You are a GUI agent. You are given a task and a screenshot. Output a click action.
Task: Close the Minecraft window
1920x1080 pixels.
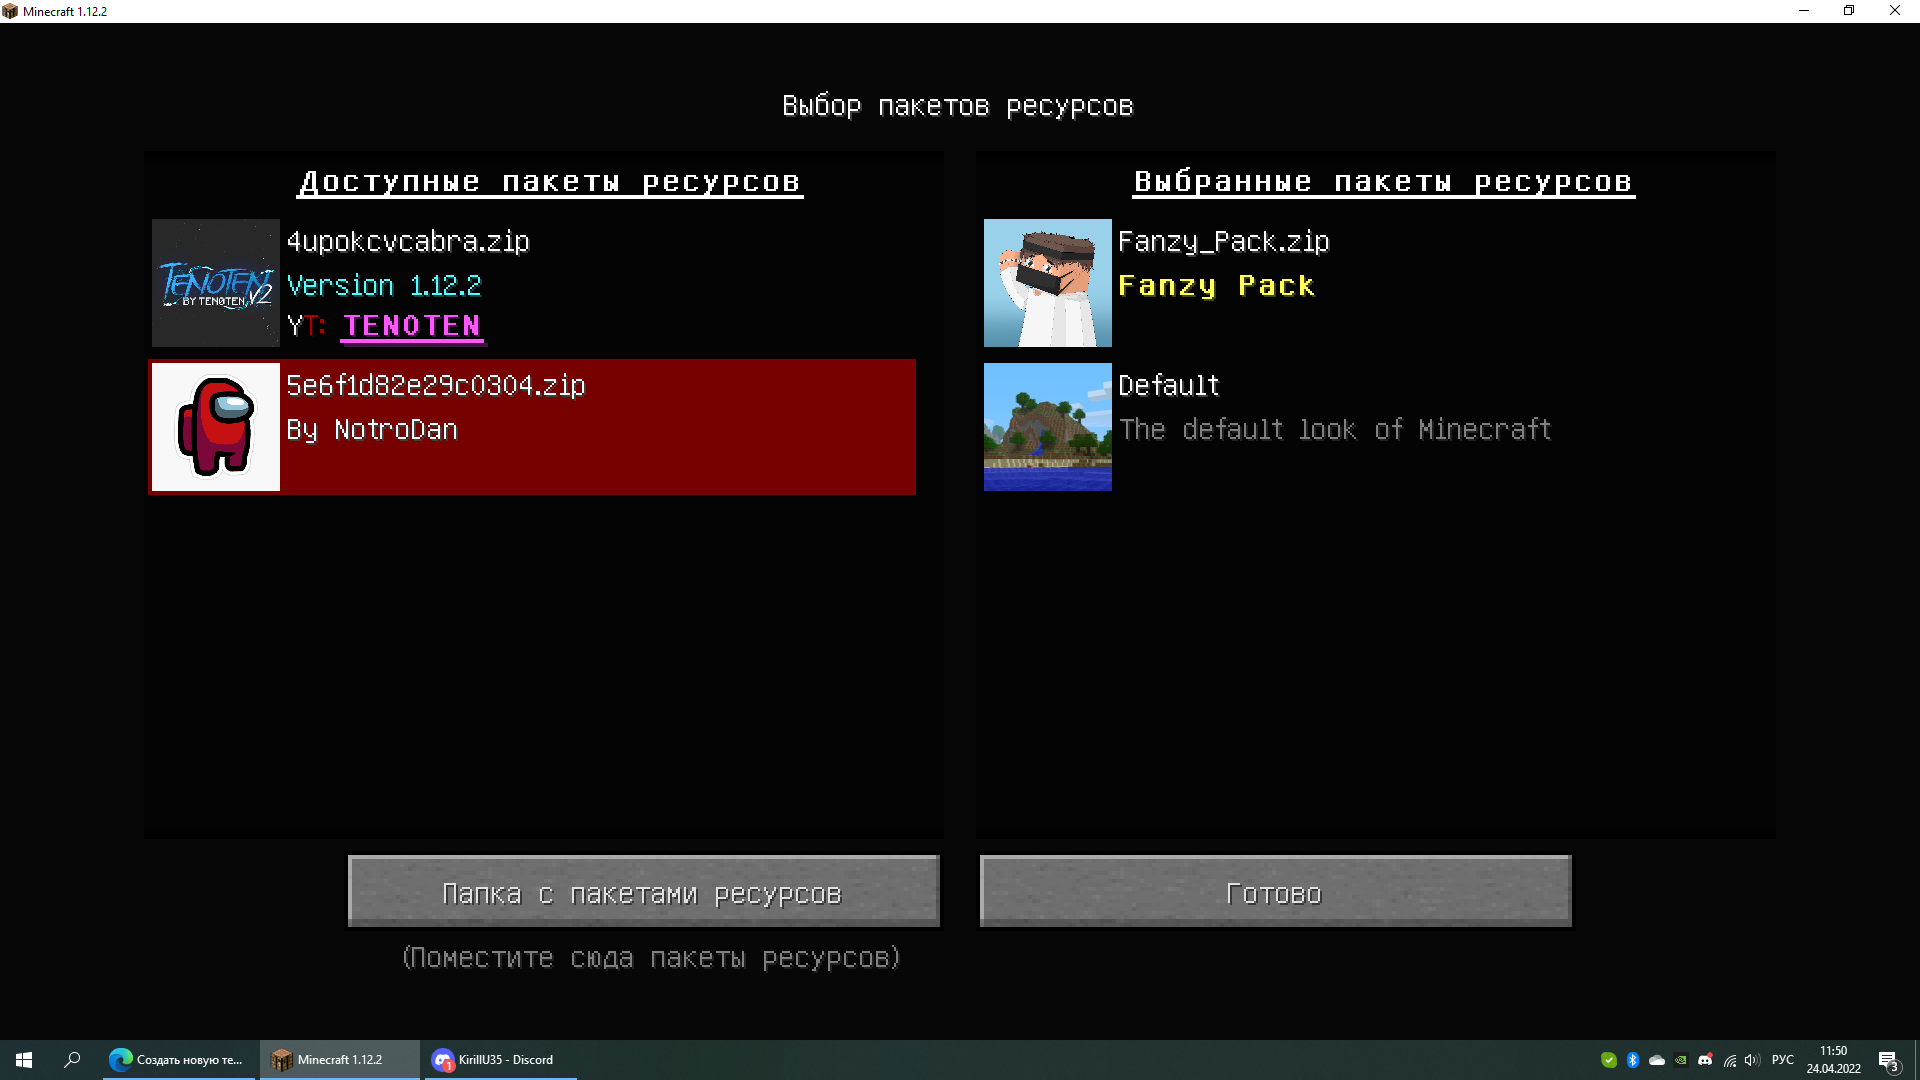1895,11
